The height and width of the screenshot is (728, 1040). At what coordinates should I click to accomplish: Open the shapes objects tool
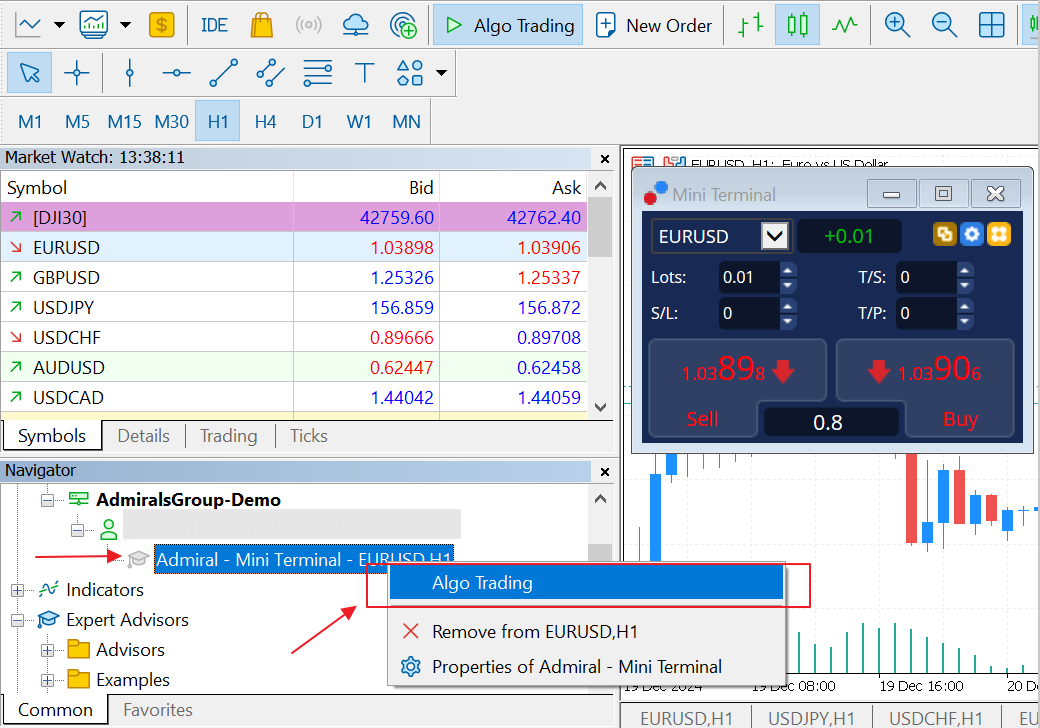pyautogui.click(x=410, y=73)
